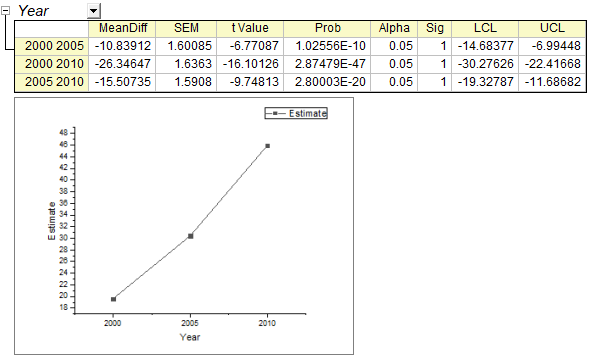
Task: Collapse the Year section tree node
Action: click(x=6, y=11)
